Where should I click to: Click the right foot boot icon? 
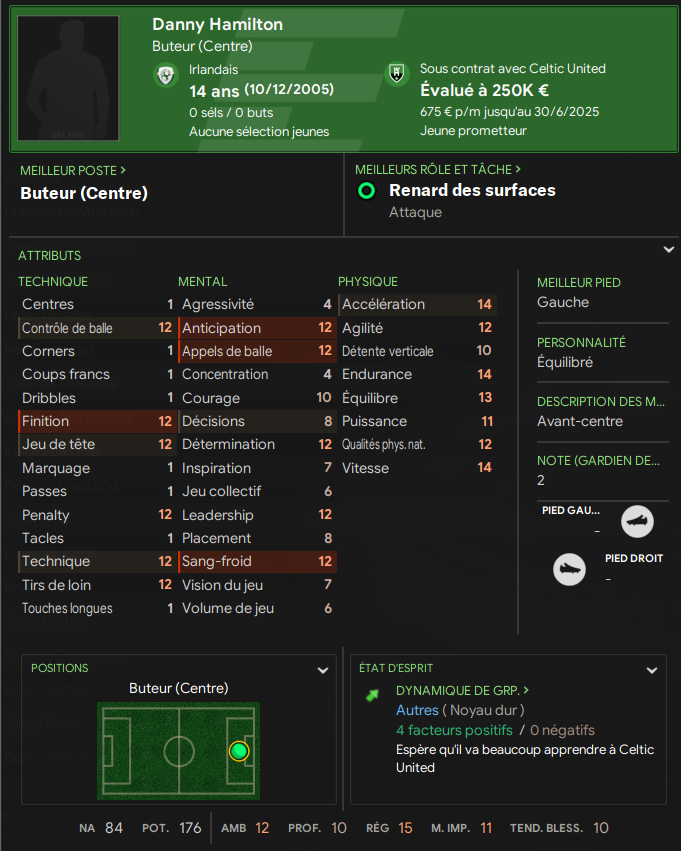[x=569, y=569]
